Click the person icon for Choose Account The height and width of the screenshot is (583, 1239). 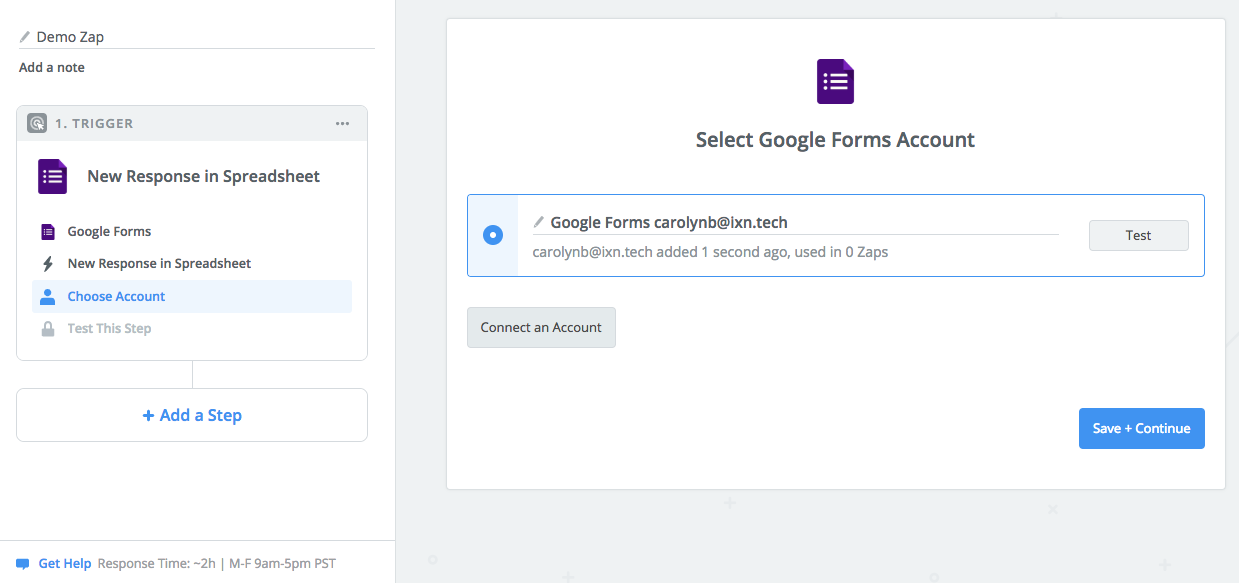point(47,296)
